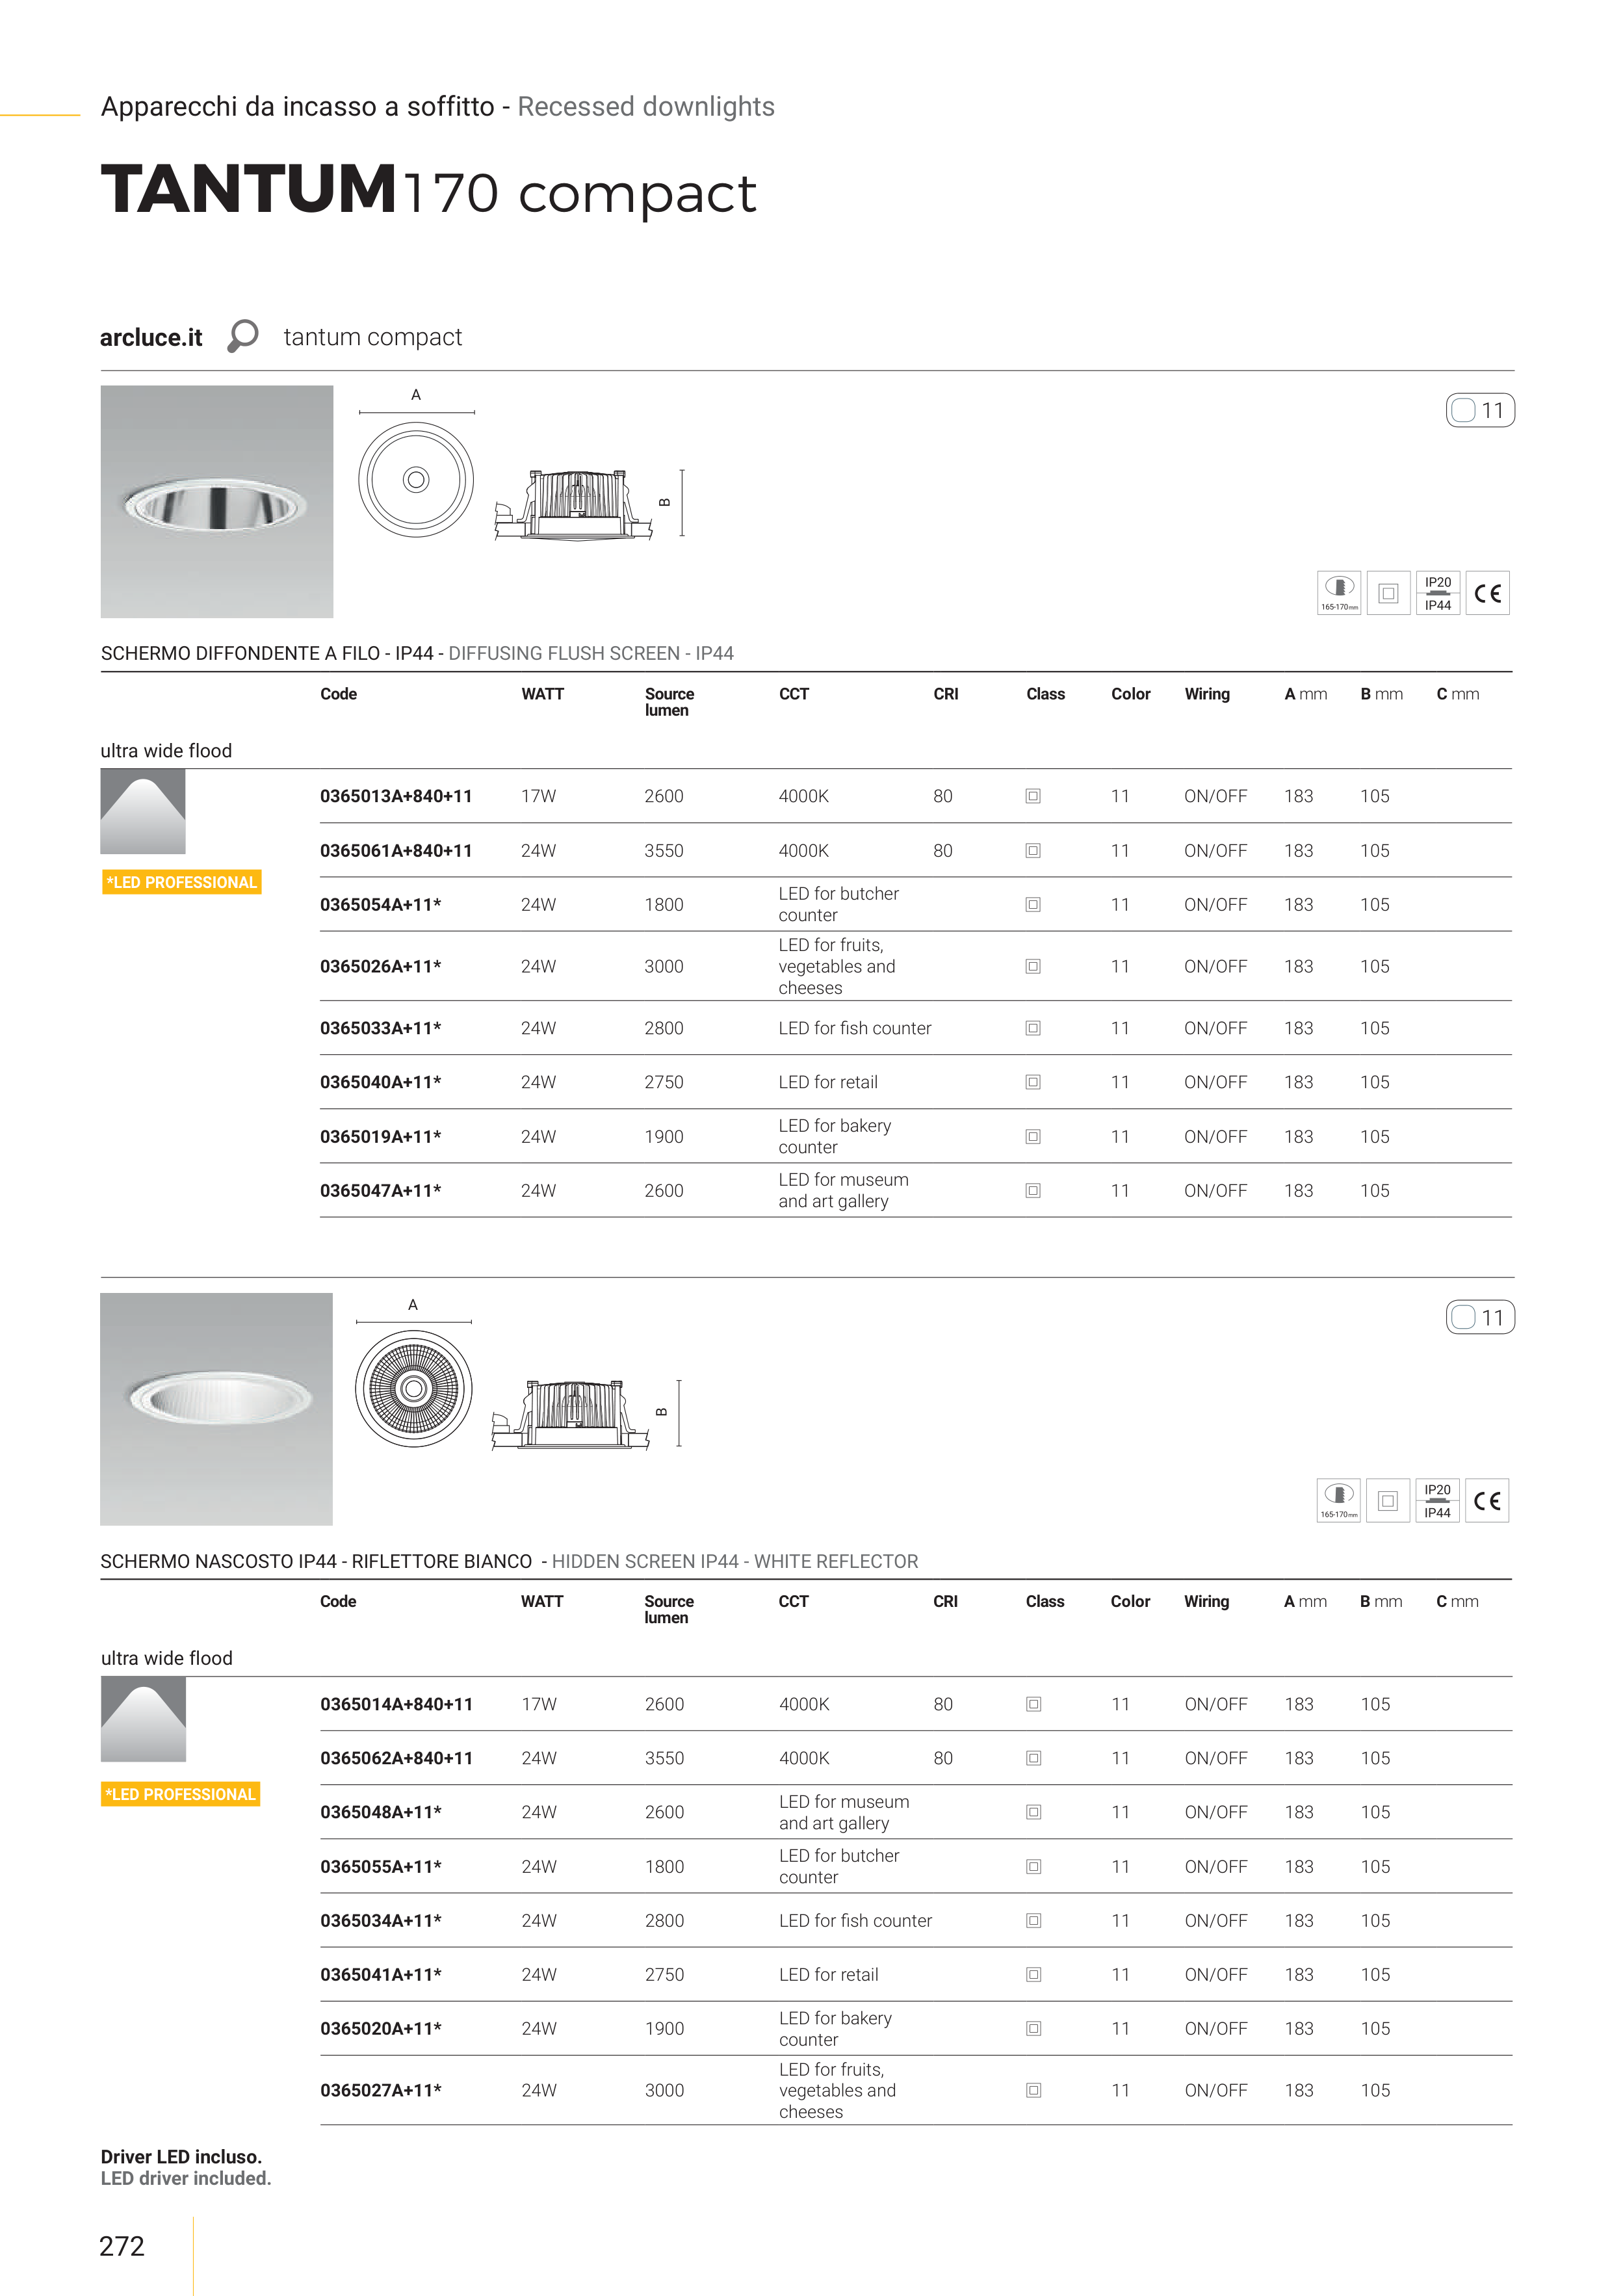Screen dimensions: 1623x2296
Task: Click the top CE certification mark icon
Action: (1487, 593)
